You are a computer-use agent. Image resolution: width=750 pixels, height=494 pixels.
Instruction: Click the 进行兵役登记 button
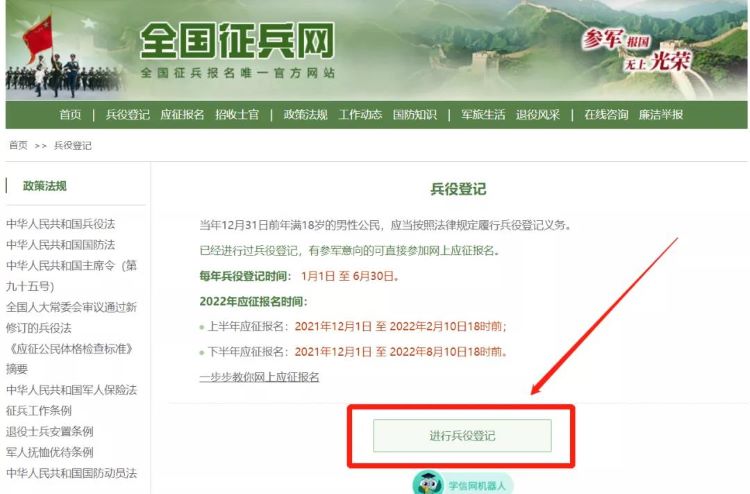462,436
